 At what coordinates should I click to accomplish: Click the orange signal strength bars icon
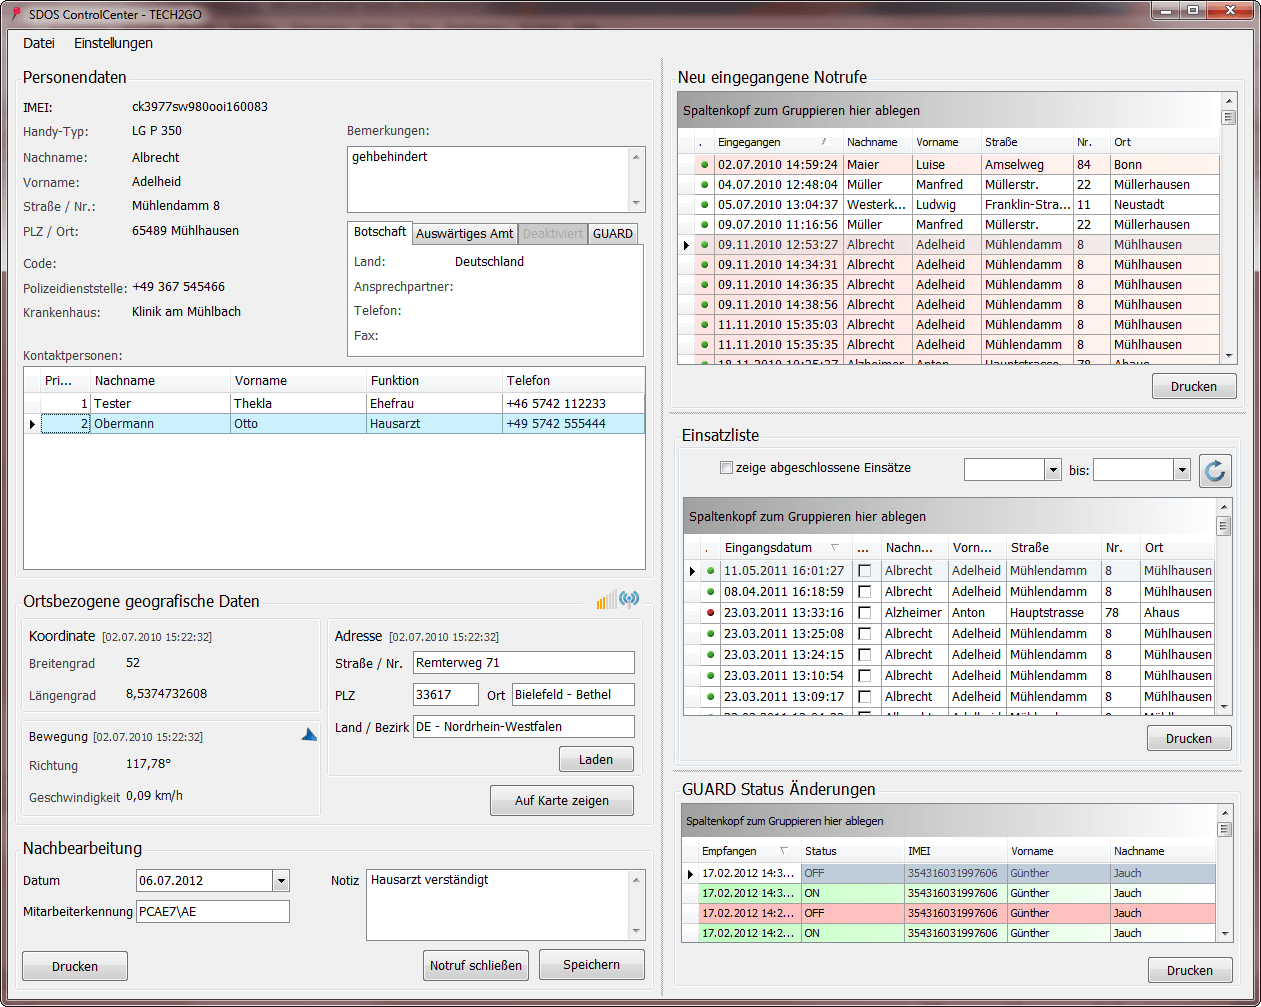606,600
